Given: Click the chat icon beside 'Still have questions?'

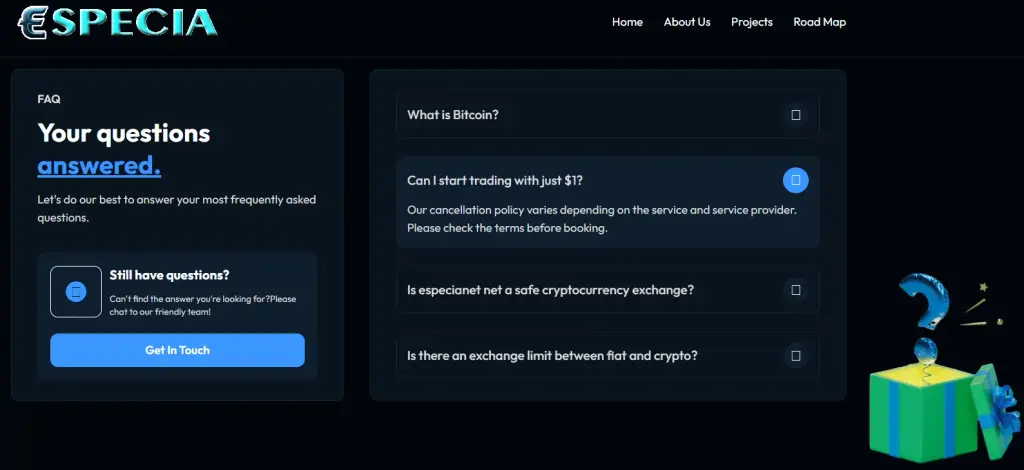Looking at the screenshot, I should pos(76,292).
